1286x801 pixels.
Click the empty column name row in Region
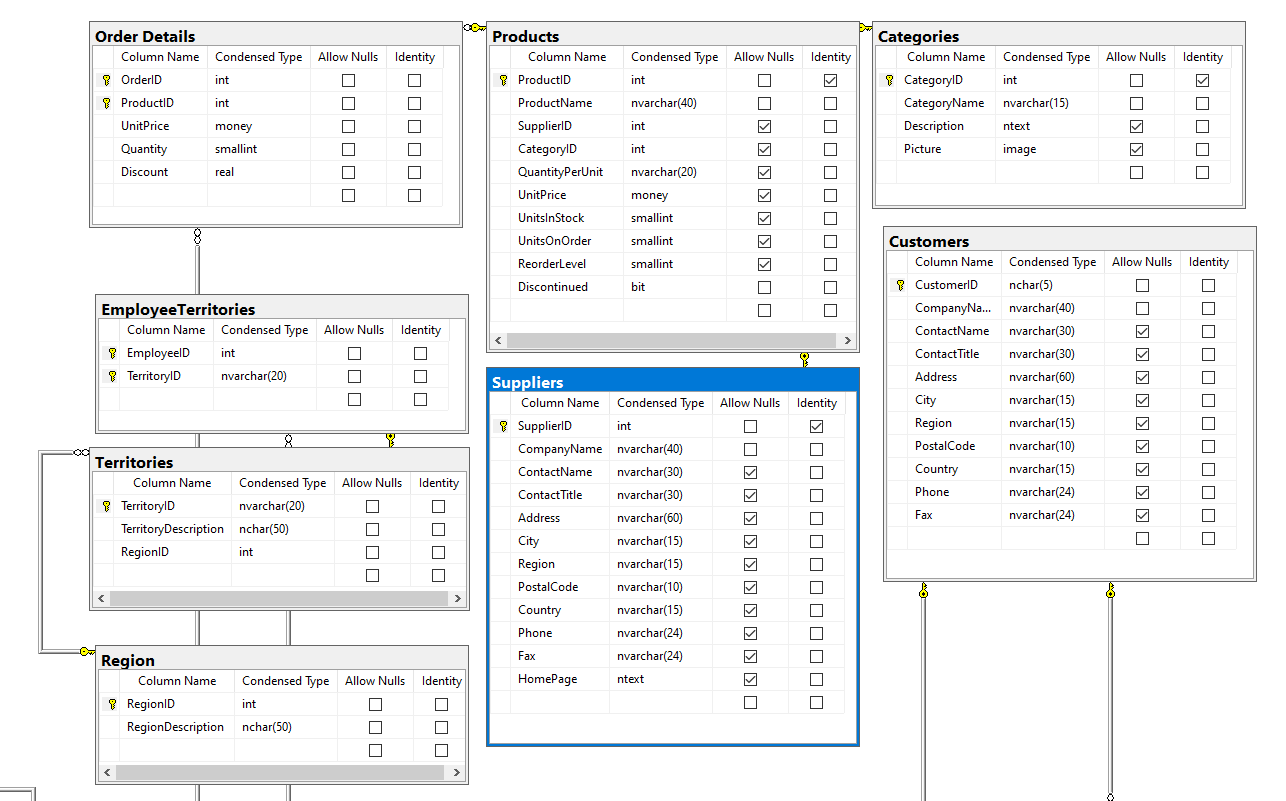178,750
